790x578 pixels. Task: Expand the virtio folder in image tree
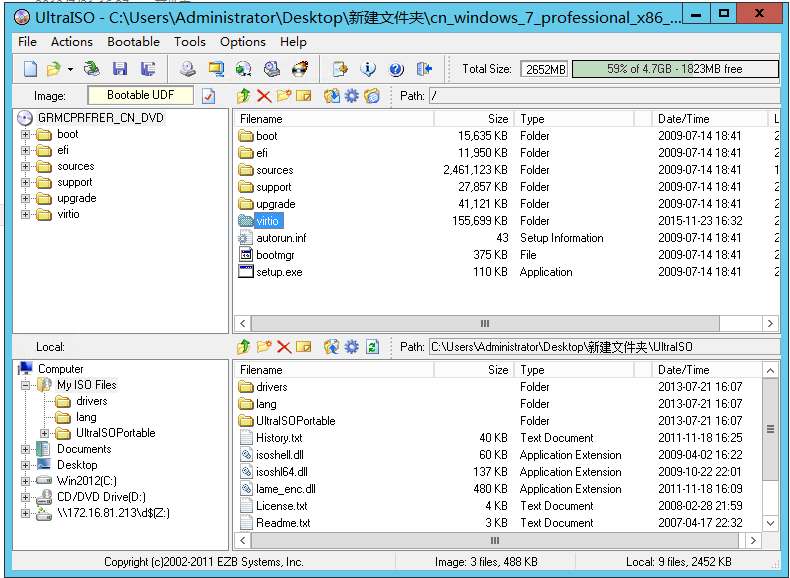pos(25,215)
